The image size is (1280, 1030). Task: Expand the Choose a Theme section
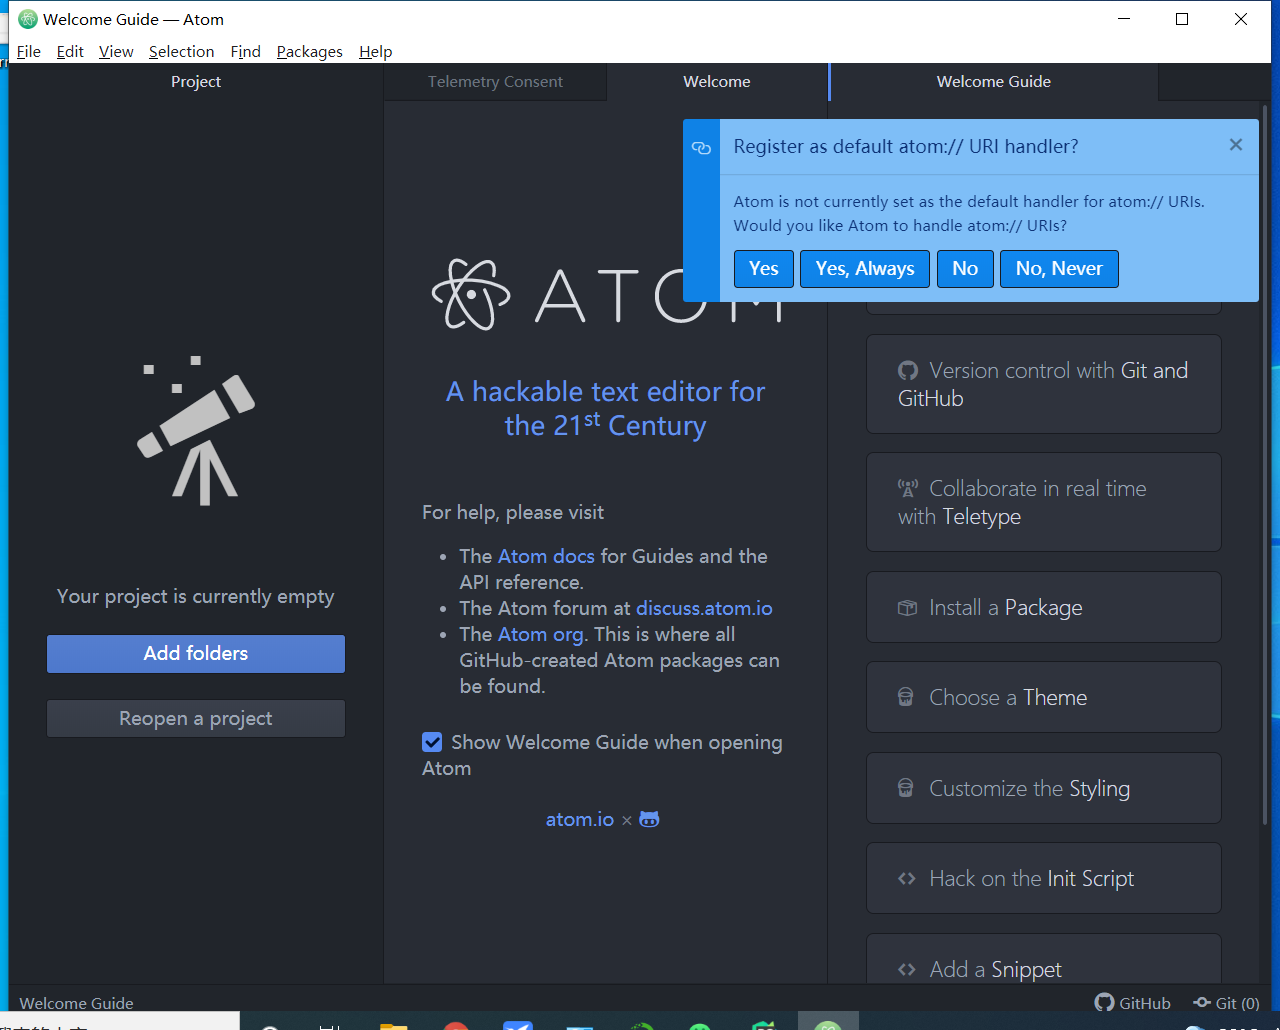click(x=1044, y=697)
